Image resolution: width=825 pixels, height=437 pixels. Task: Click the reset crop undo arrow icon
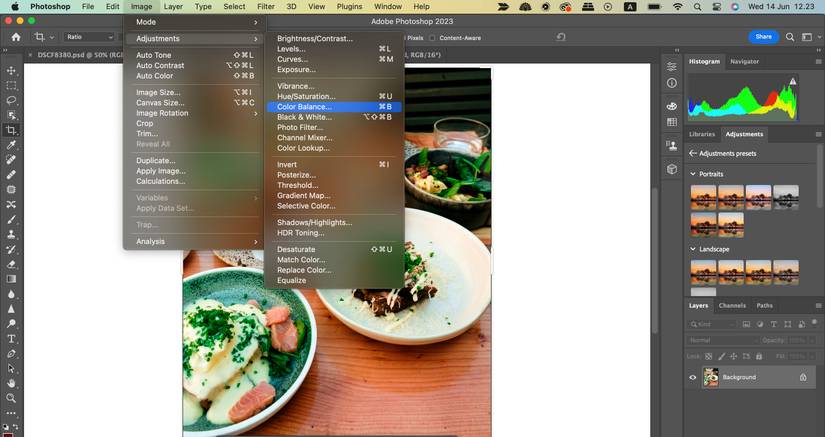click(561, 37)
